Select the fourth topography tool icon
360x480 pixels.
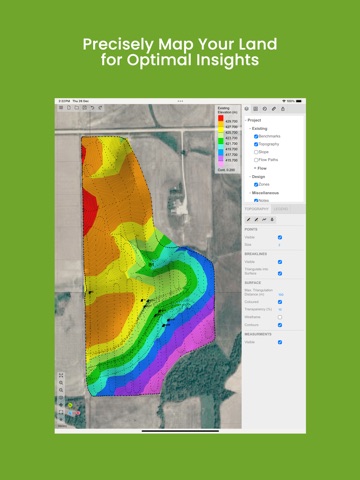pos(272,219)
